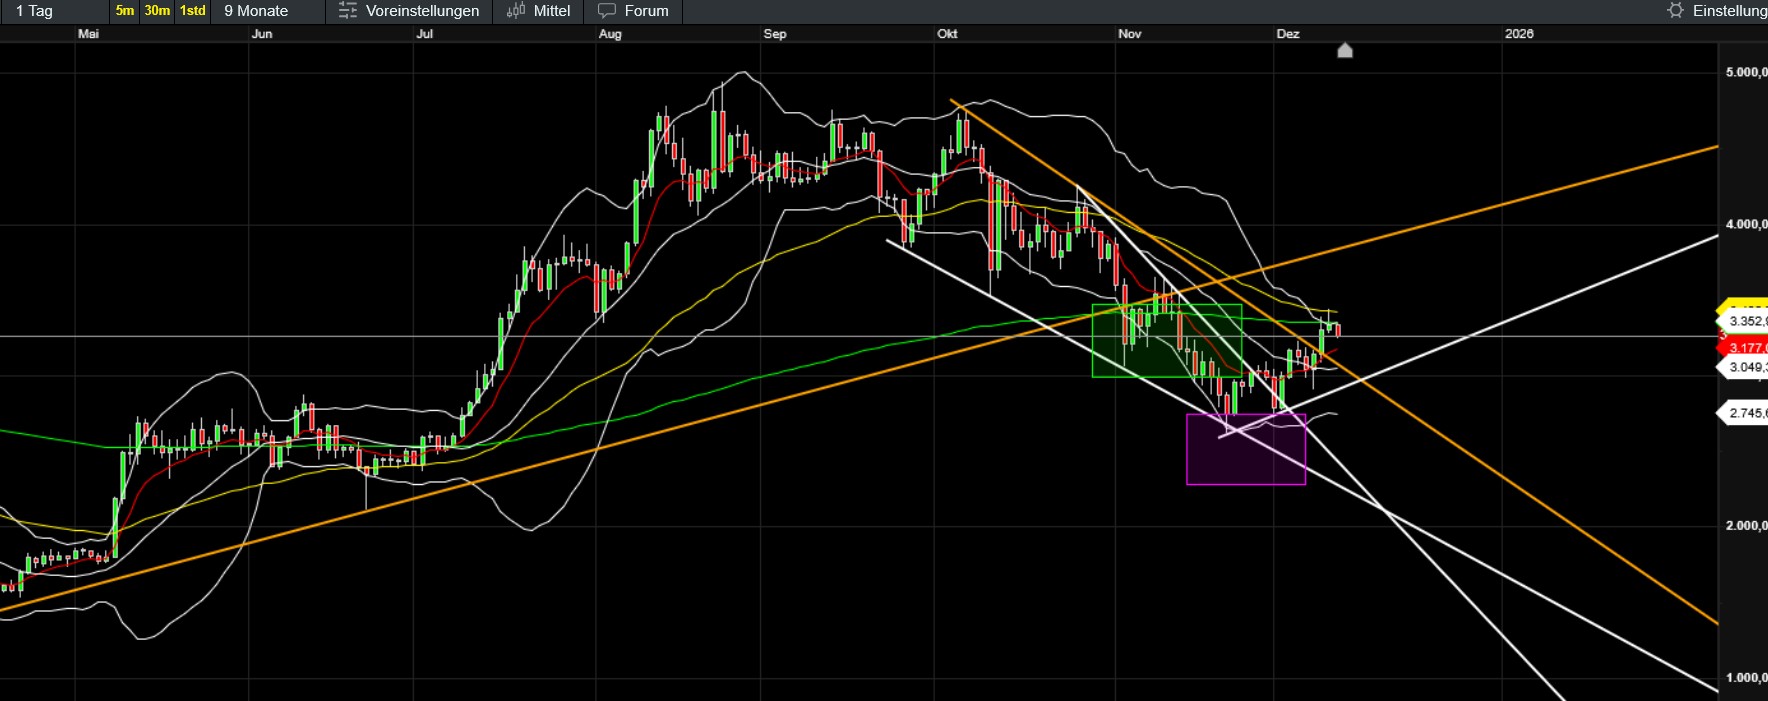Open Einstellungen via the gear icon
The height and width of the screenshot is (701, 1768).
[x=1676, y=11]
